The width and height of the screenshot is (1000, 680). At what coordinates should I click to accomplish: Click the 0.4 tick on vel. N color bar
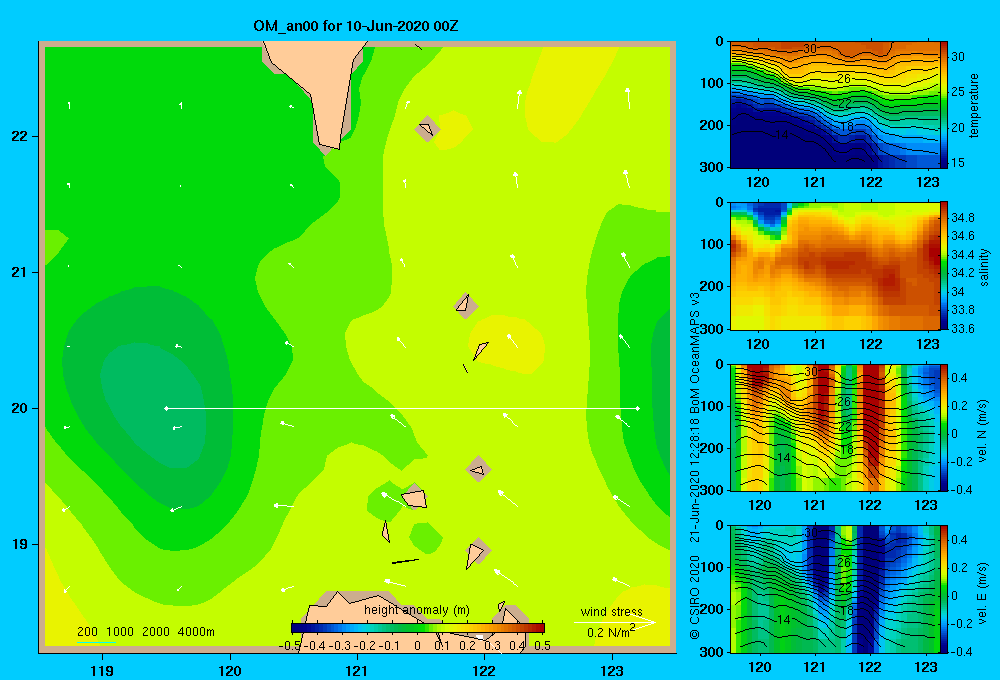pyautogui.click(x=959, y=378)
